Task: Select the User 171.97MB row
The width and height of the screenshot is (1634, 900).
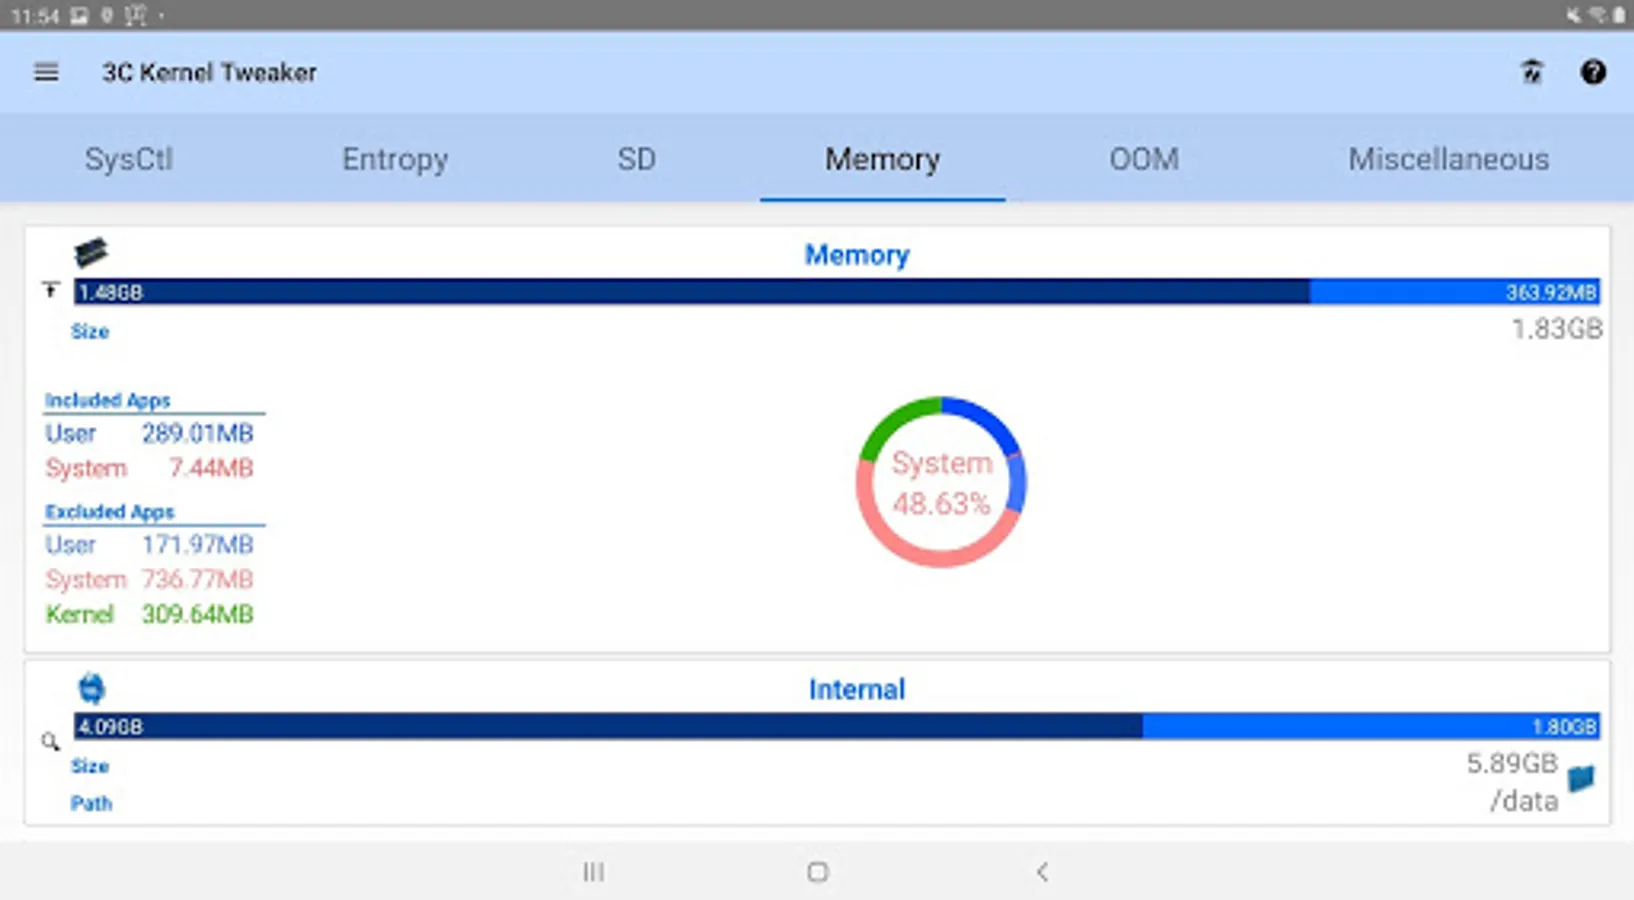Action: coord(149,545)
